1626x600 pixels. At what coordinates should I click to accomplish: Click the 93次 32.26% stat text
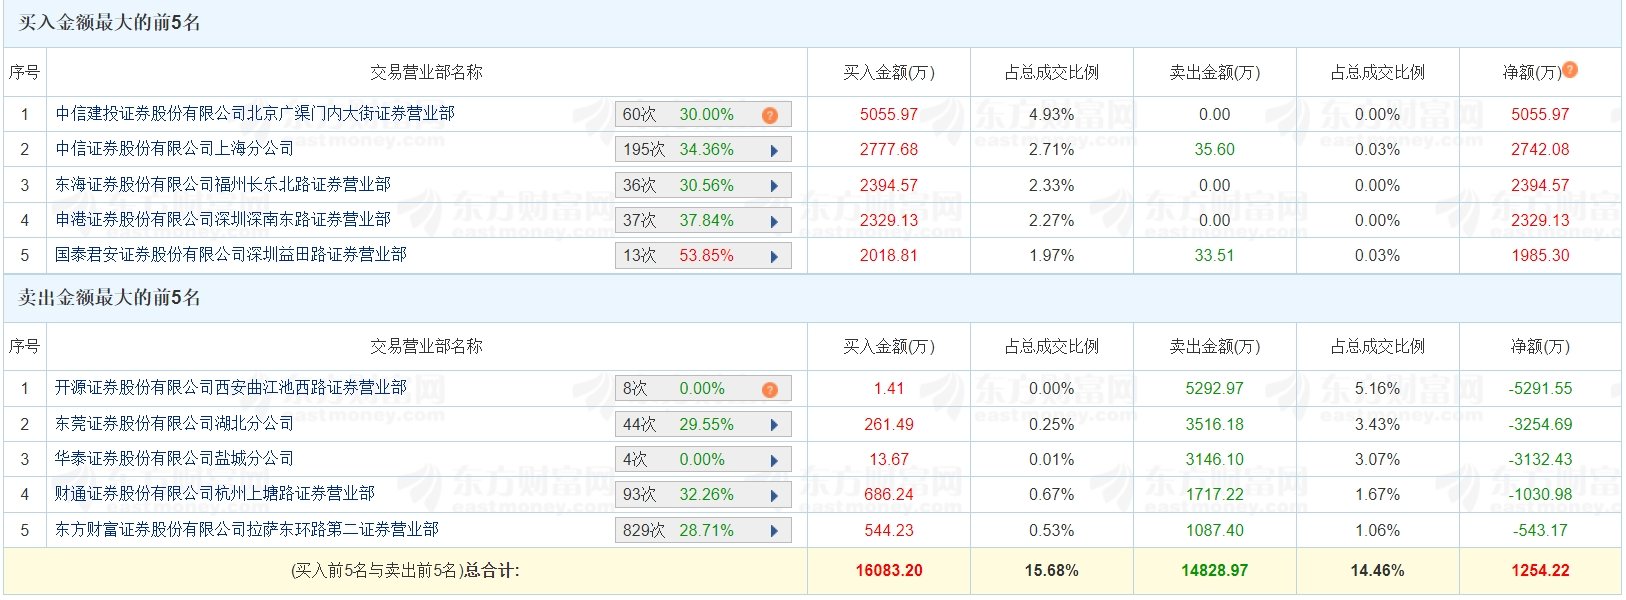[x=678, y=494]
